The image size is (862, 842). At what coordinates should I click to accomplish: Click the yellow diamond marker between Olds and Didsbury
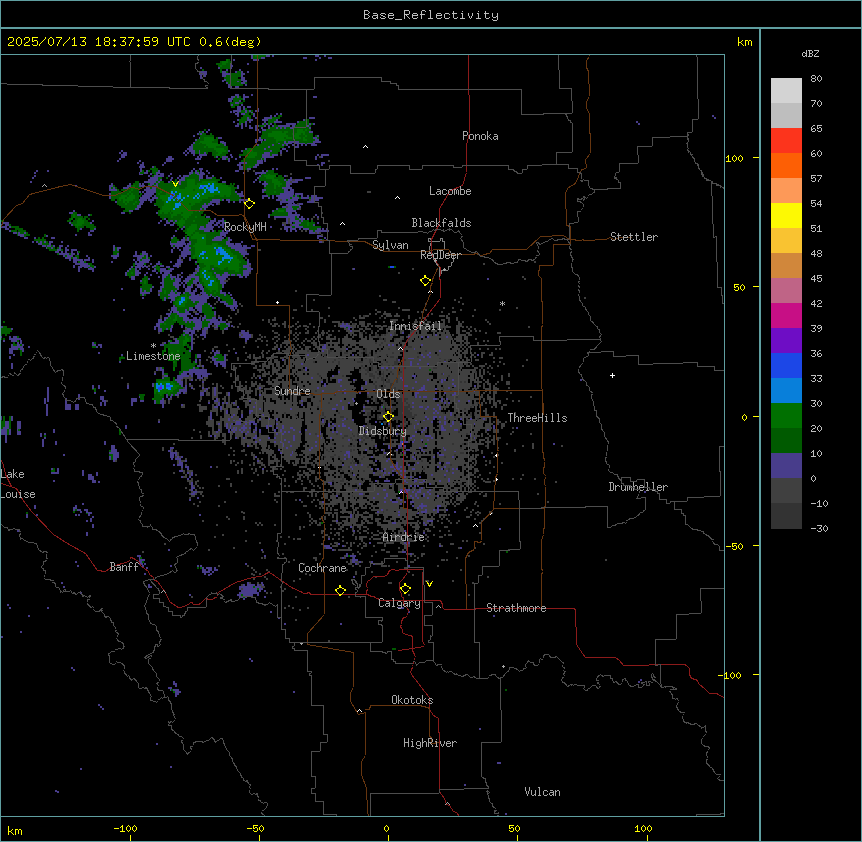(388, 417)
